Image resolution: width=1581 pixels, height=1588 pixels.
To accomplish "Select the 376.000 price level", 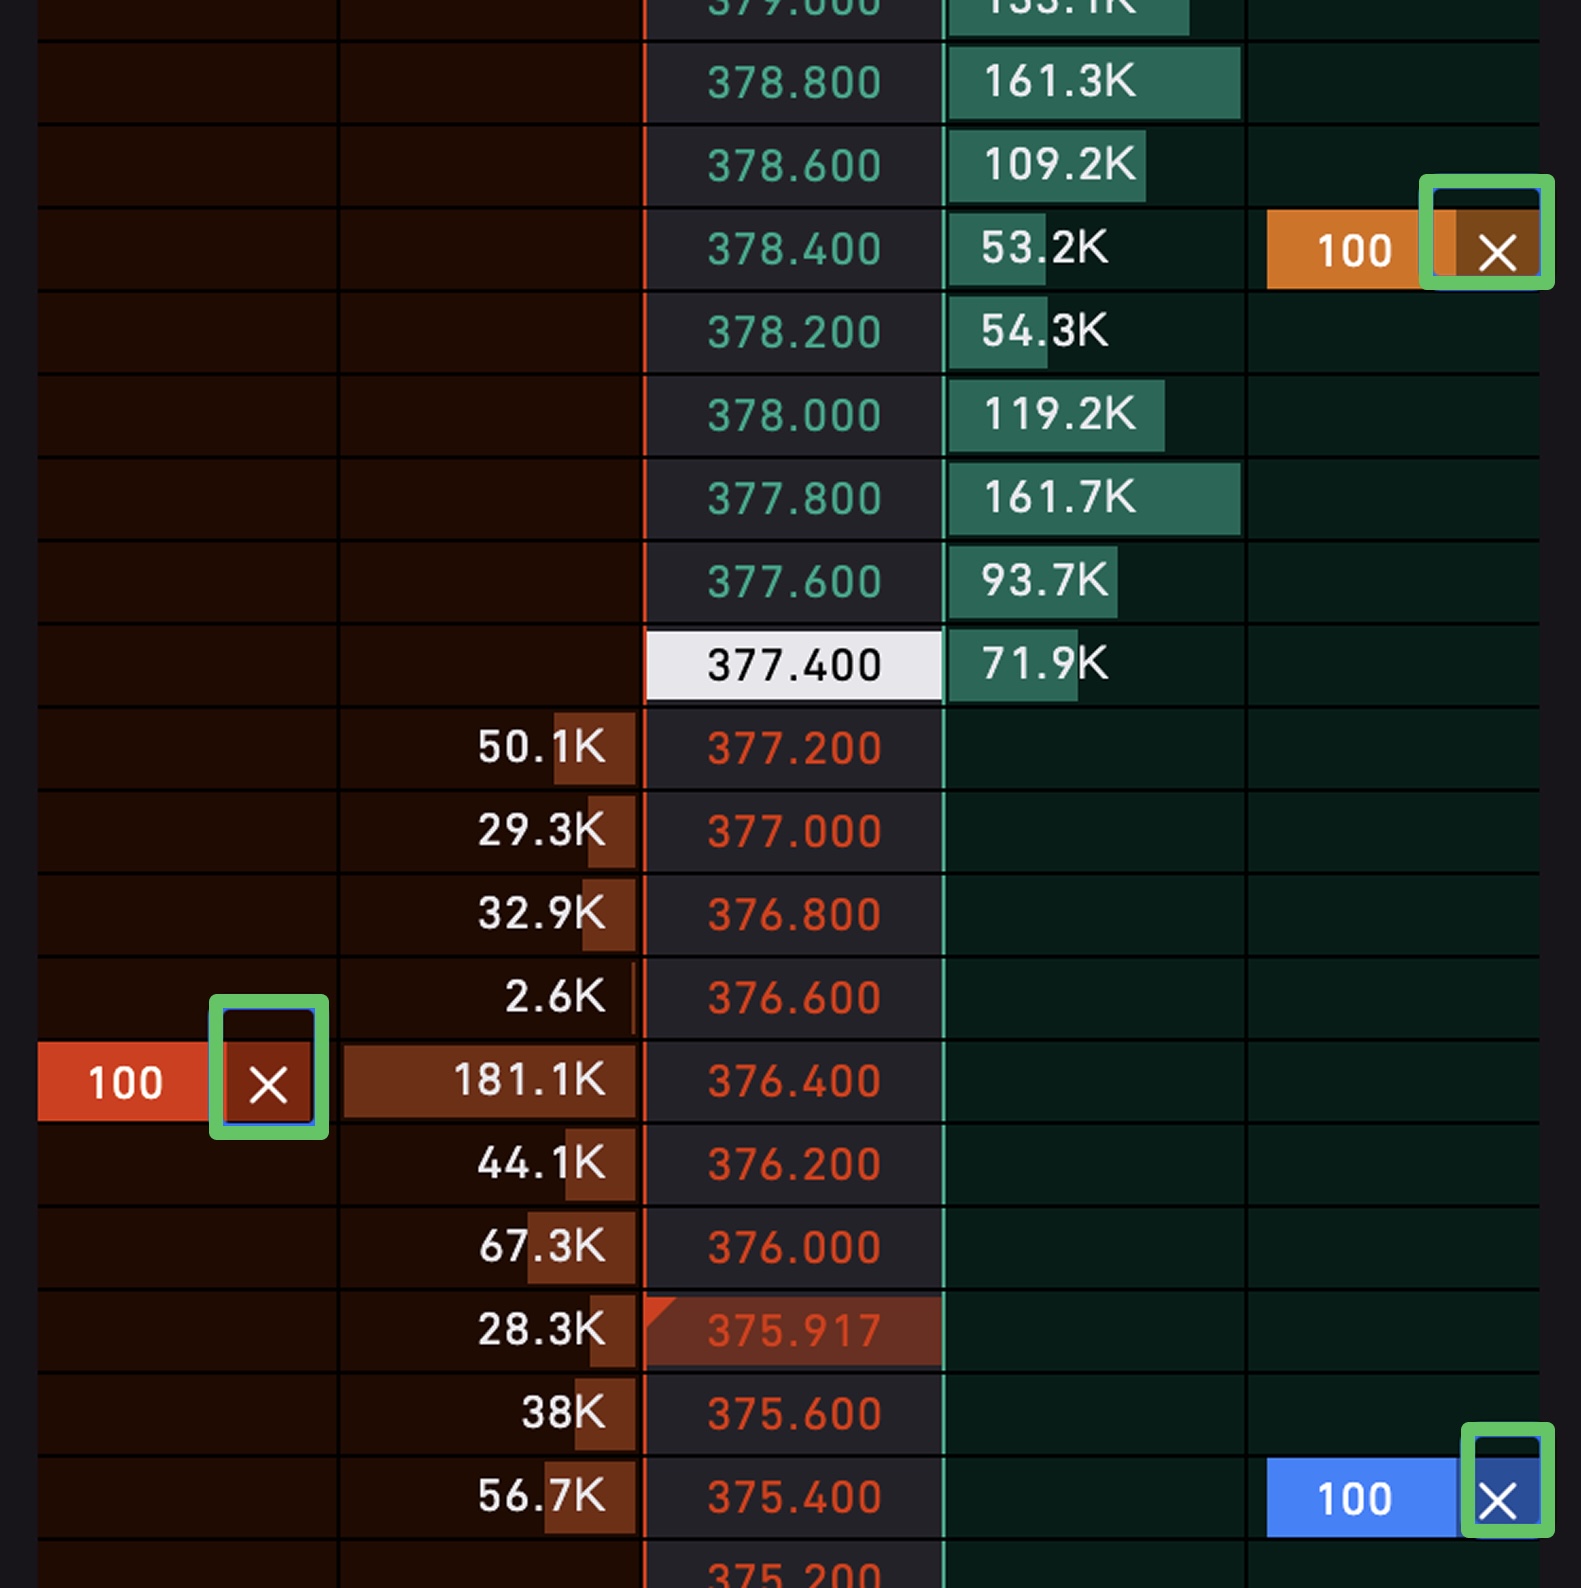I will point(794,1248).
